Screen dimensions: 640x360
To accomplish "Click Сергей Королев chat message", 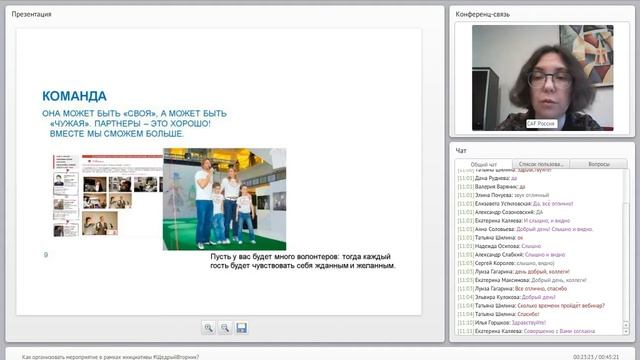I will (506, 263).
